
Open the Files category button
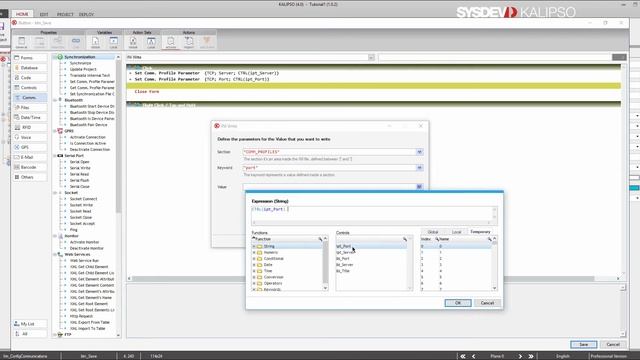(x=30, y=107)
